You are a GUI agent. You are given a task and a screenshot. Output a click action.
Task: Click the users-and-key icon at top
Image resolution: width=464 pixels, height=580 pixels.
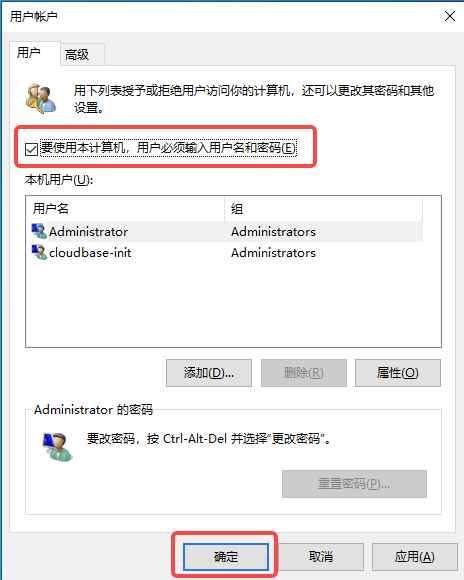click(x=41, y=98)
